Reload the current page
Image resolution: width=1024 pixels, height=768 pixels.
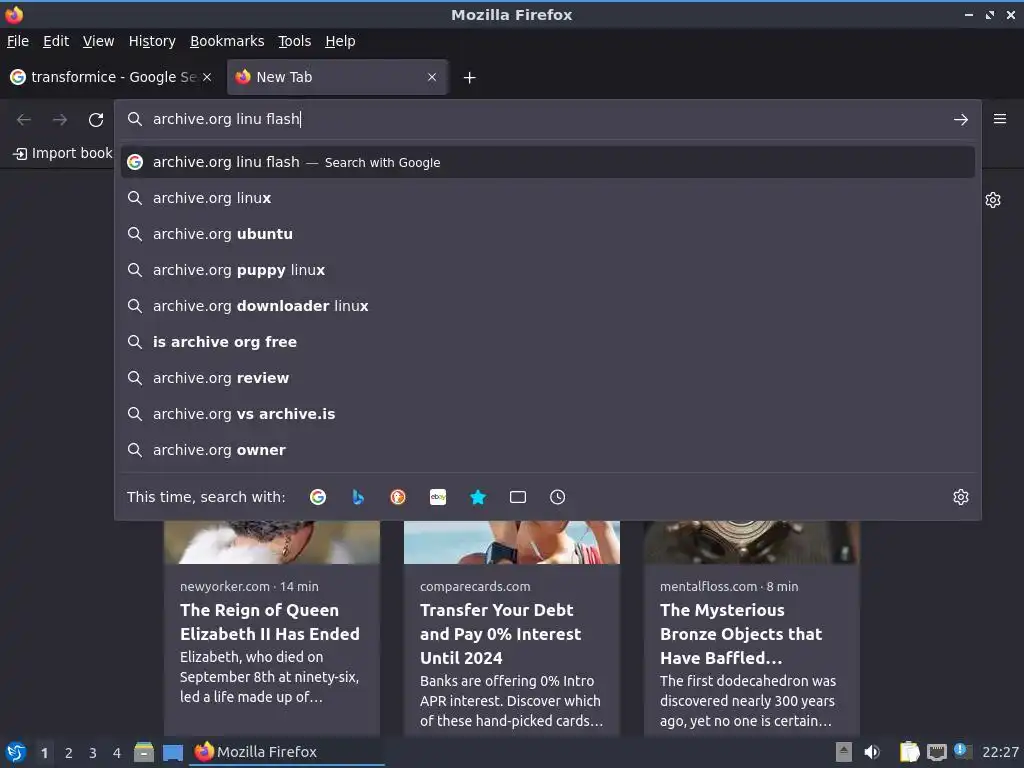96,120
